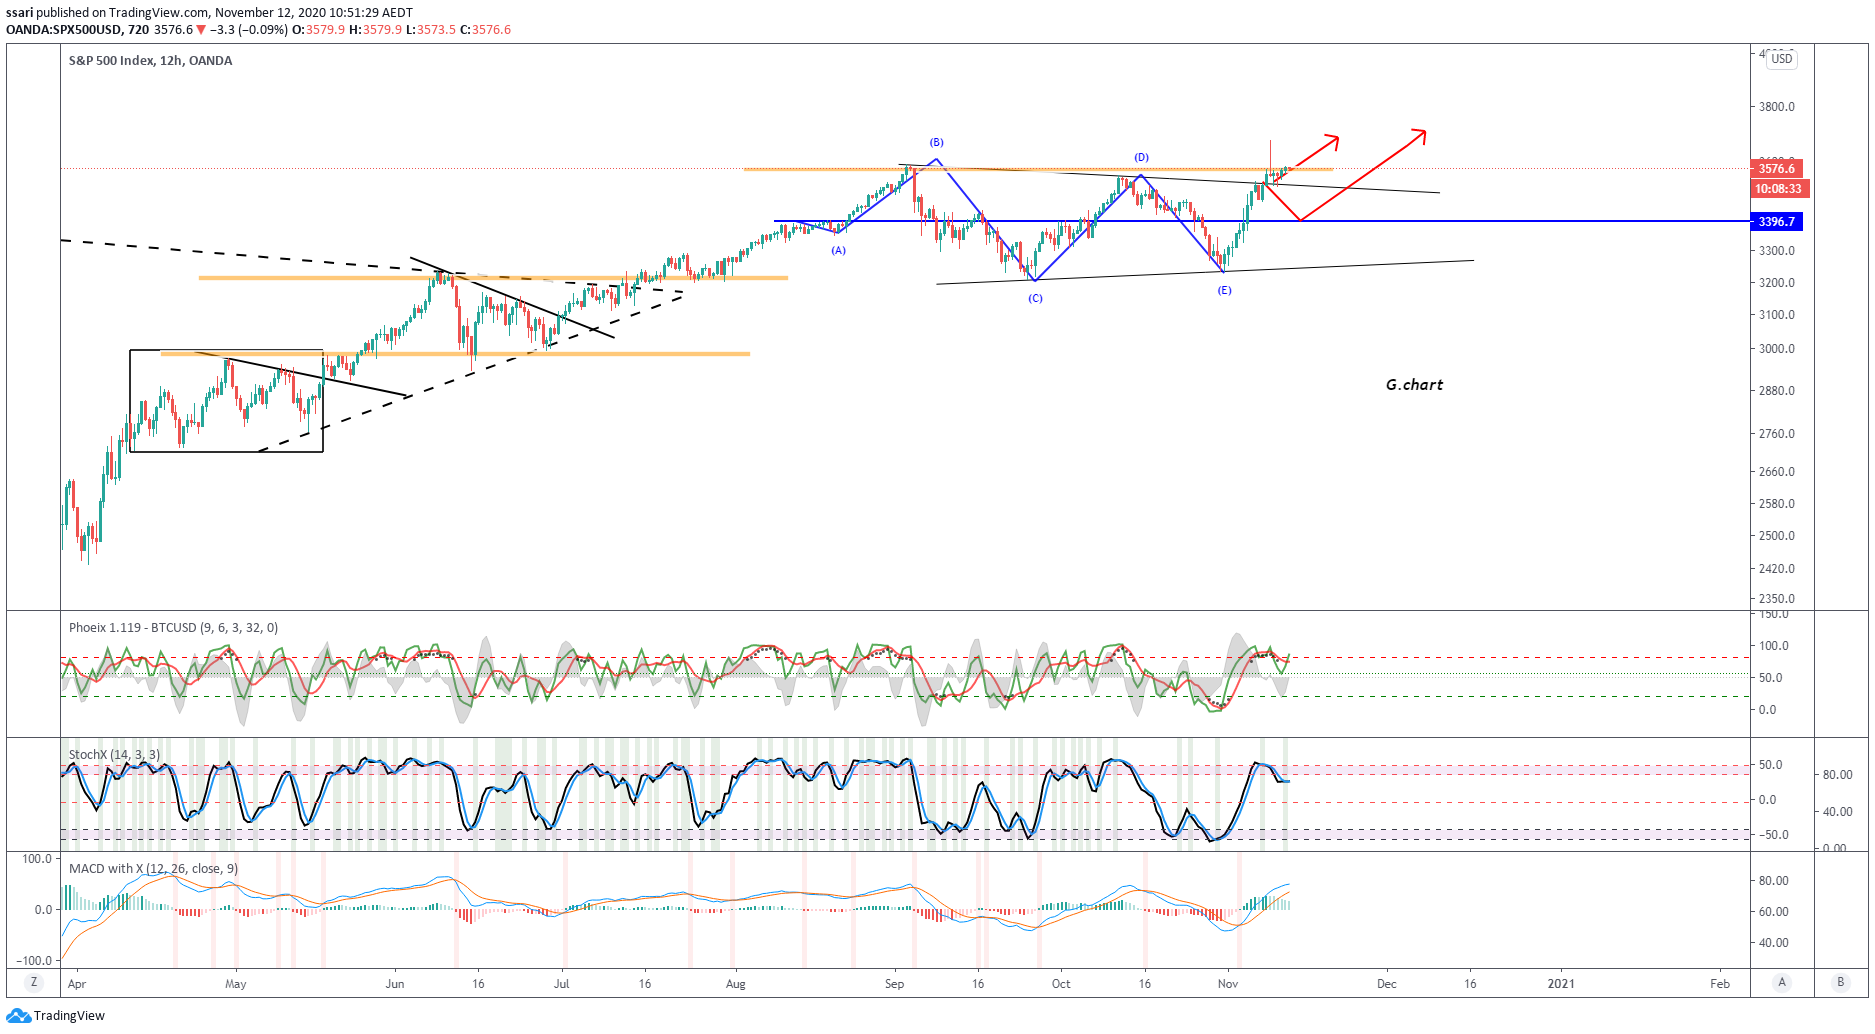Select the blue 3396.7 price line label
The width and height of the screenshot is (1875, 1034).
click(x=1777, y=222)
